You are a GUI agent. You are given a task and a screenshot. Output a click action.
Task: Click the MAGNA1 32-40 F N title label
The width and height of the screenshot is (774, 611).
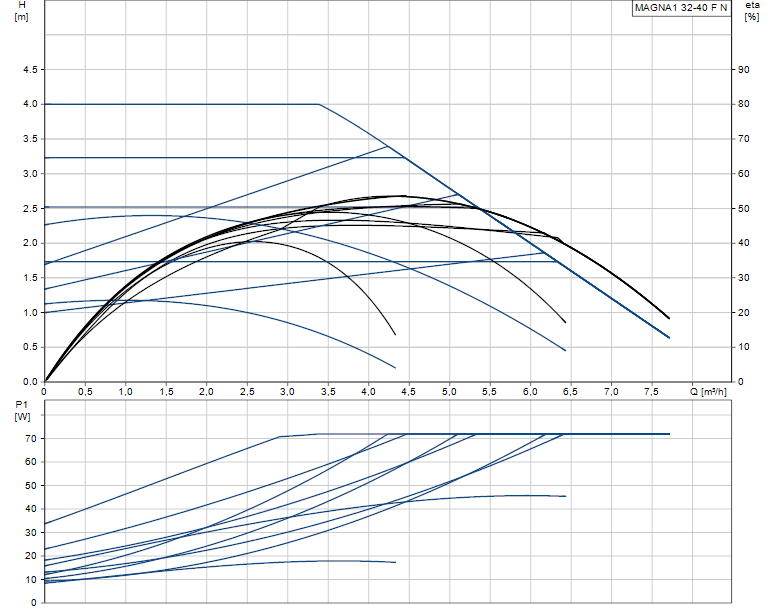tap(681, 8)
